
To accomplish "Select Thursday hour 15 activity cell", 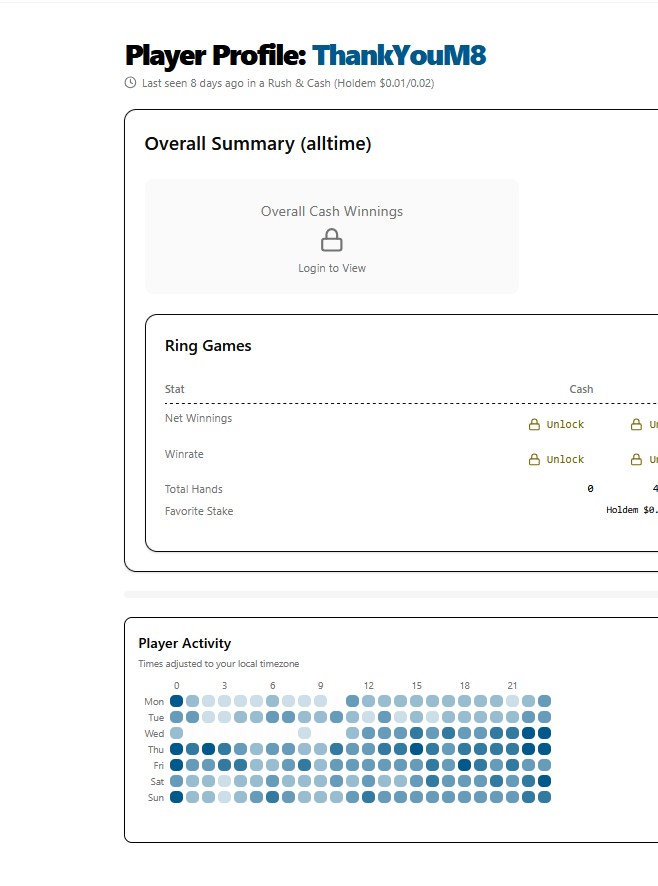I will (x=417, y=749).
